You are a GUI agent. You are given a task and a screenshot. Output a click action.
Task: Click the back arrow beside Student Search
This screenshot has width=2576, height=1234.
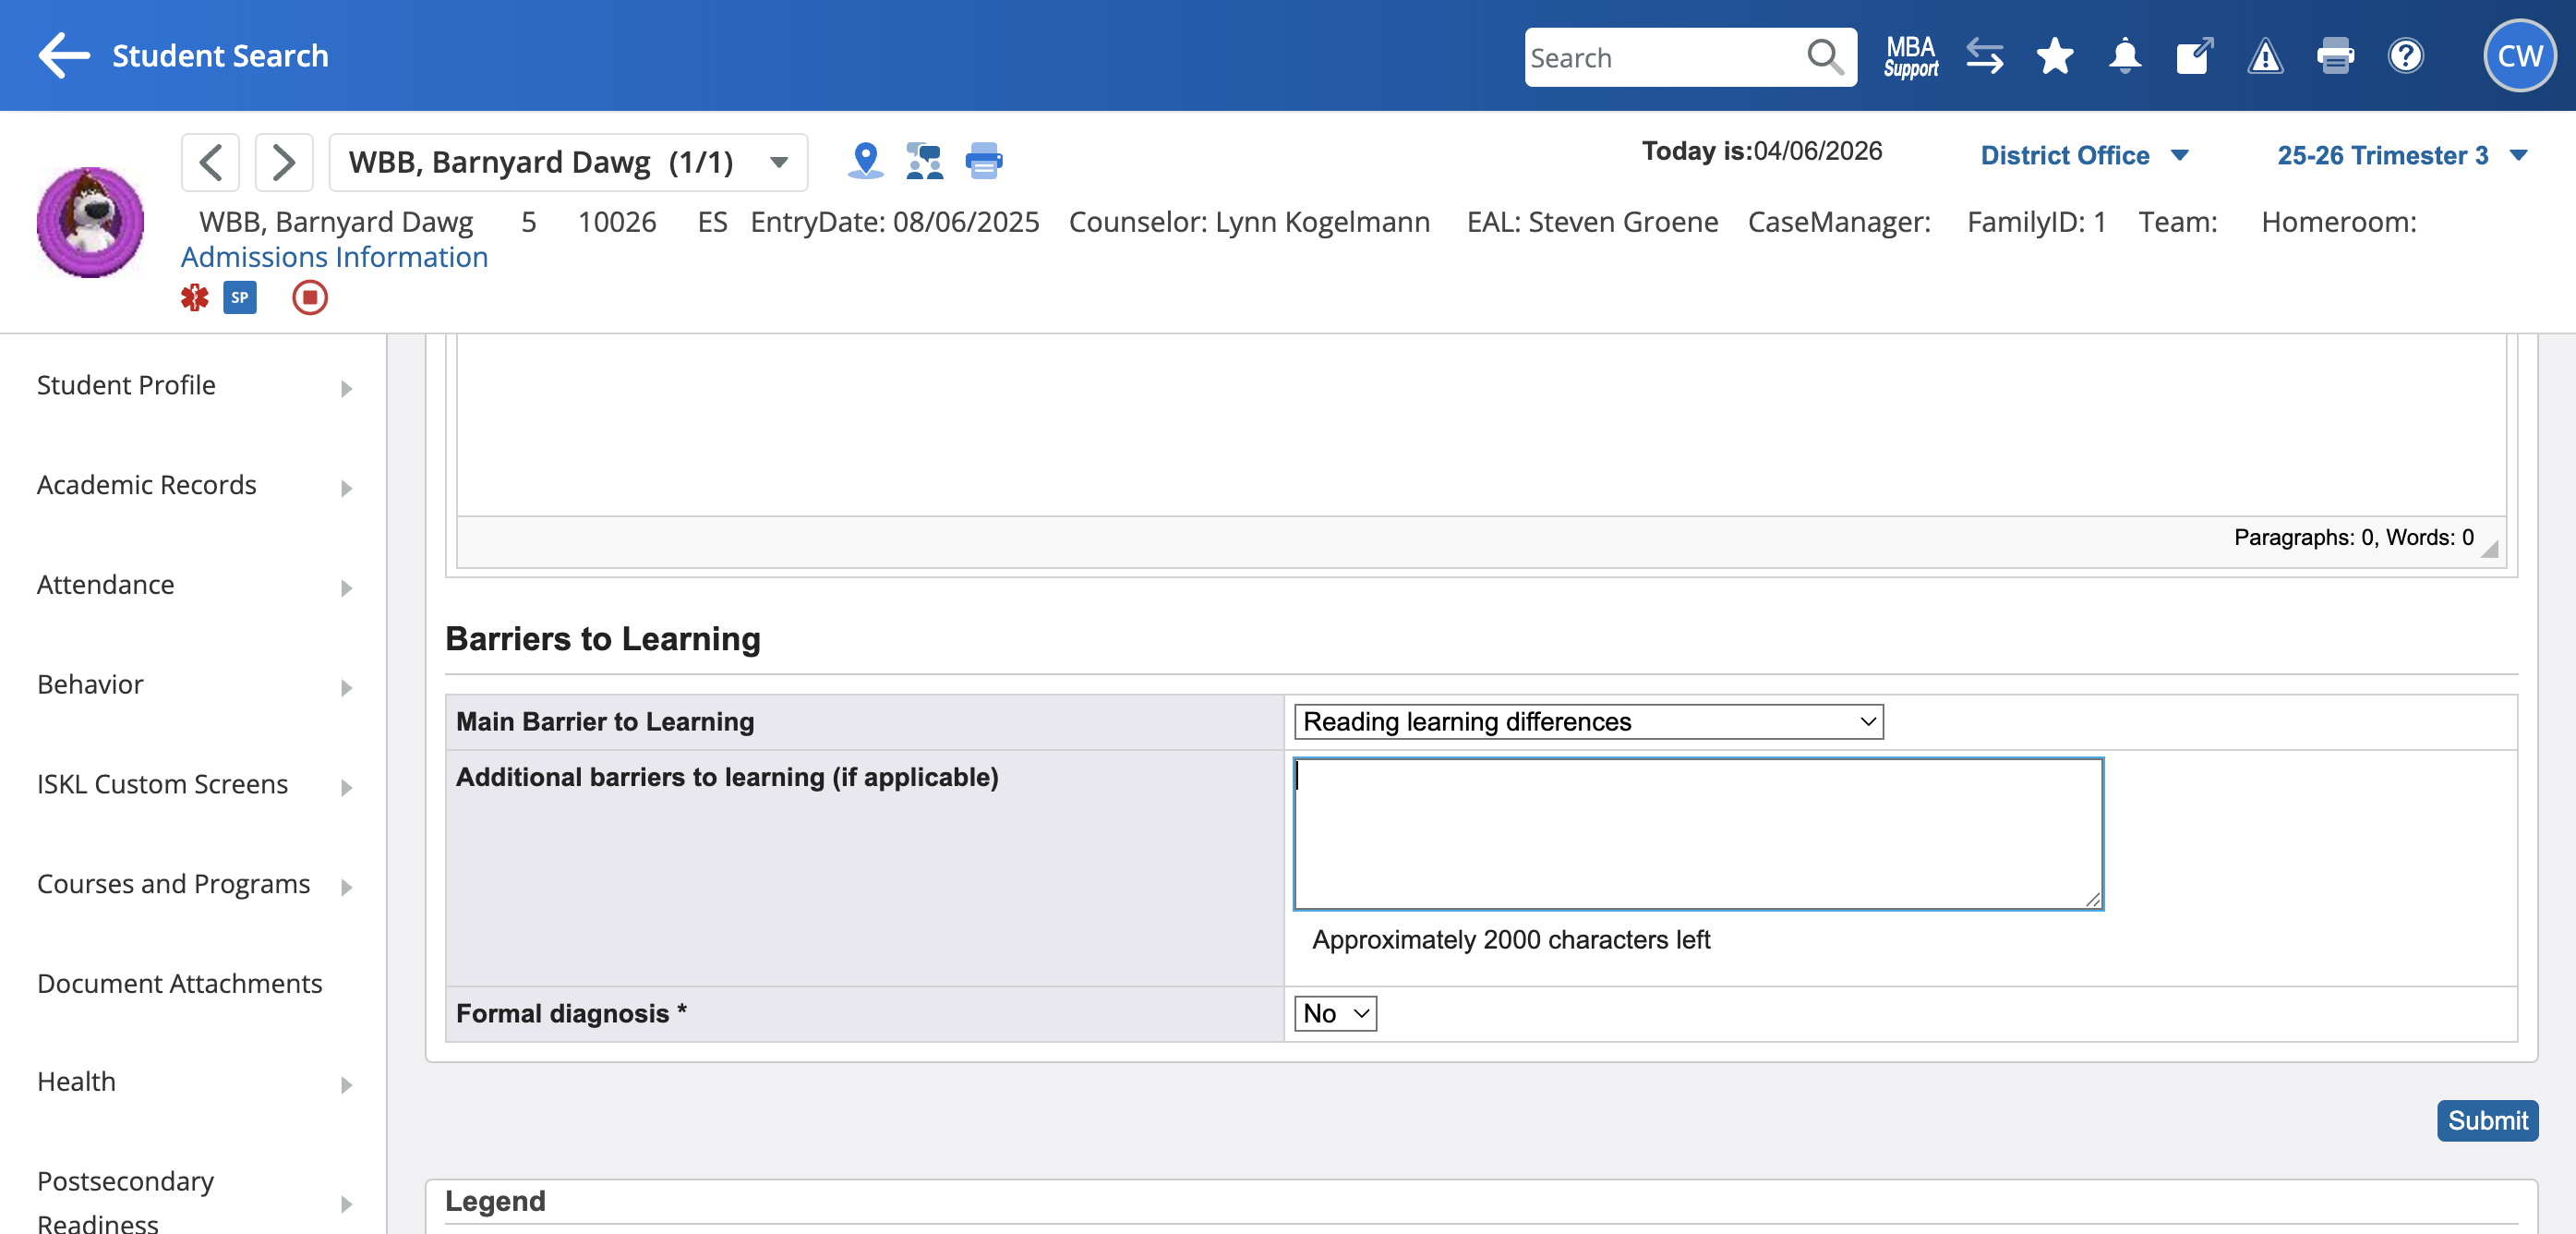(x=64, y=55)
